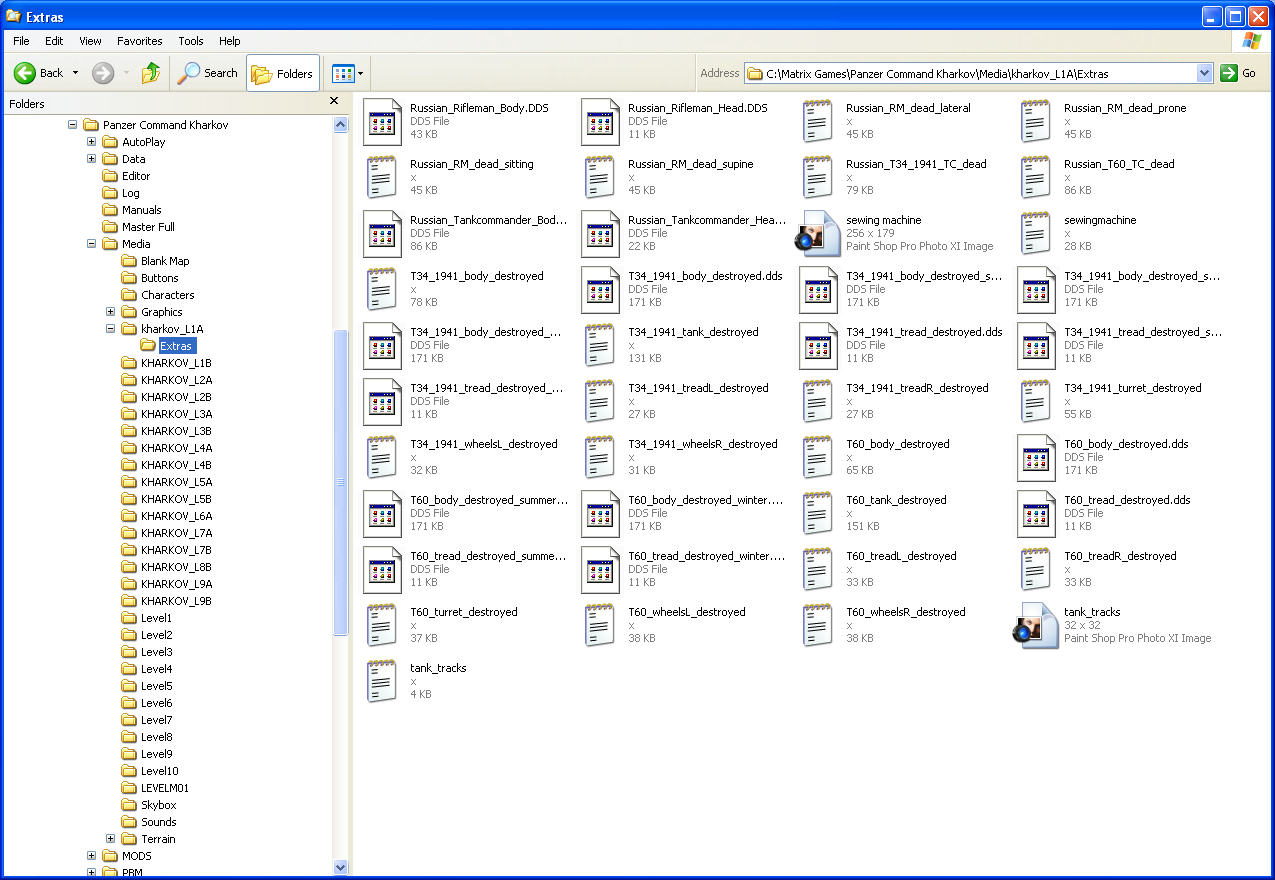Select the Skybox folder
The width and height of the screenshot is (1275, 880).
pos(158,805)
